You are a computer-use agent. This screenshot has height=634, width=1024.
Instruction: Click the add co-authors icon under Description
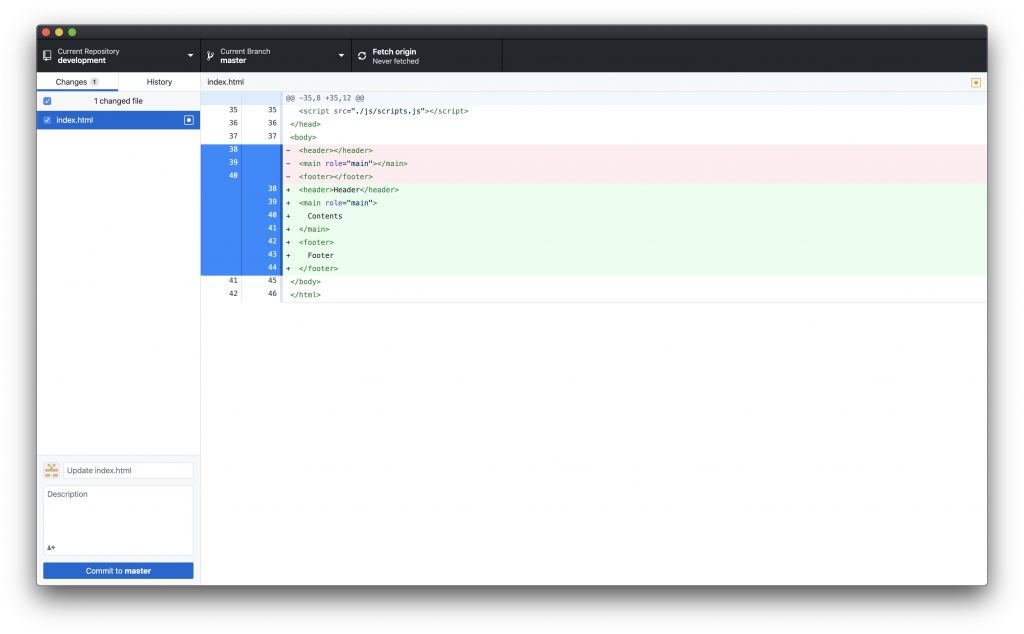[51, 547]
